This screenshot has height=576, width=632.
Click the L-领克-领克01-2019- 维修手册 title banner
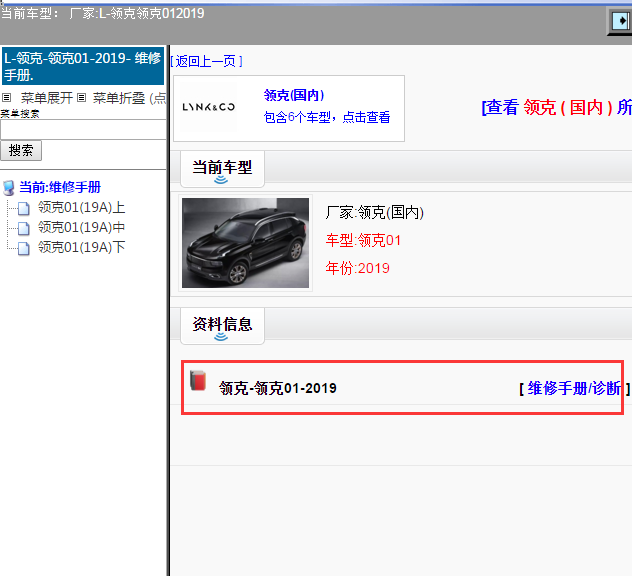point(83,66)
